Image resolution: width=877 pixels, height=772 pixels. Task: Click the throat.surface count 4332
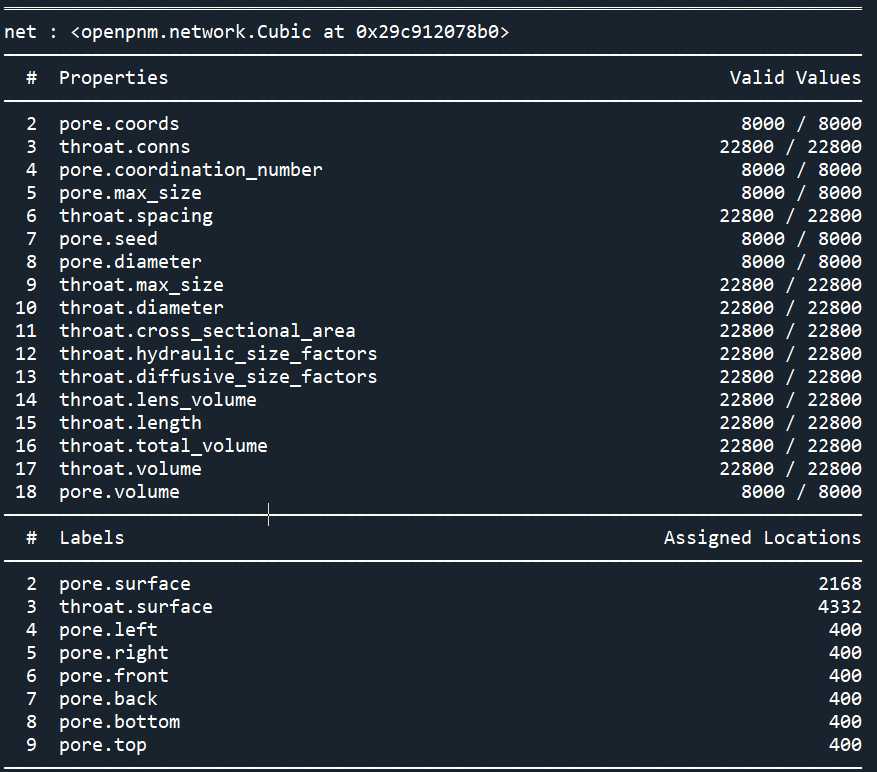[x=840, y=607]
